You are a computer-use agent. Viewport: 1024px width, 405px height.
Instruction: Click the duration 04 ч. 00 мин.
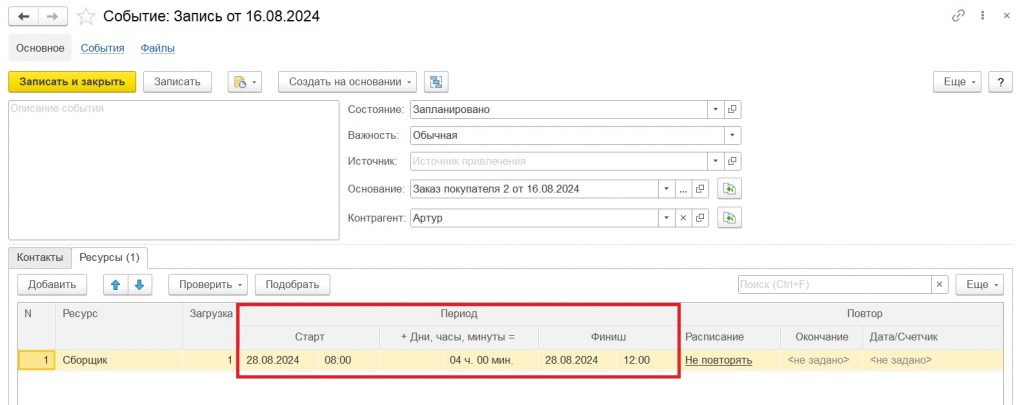tap(458, 360)
